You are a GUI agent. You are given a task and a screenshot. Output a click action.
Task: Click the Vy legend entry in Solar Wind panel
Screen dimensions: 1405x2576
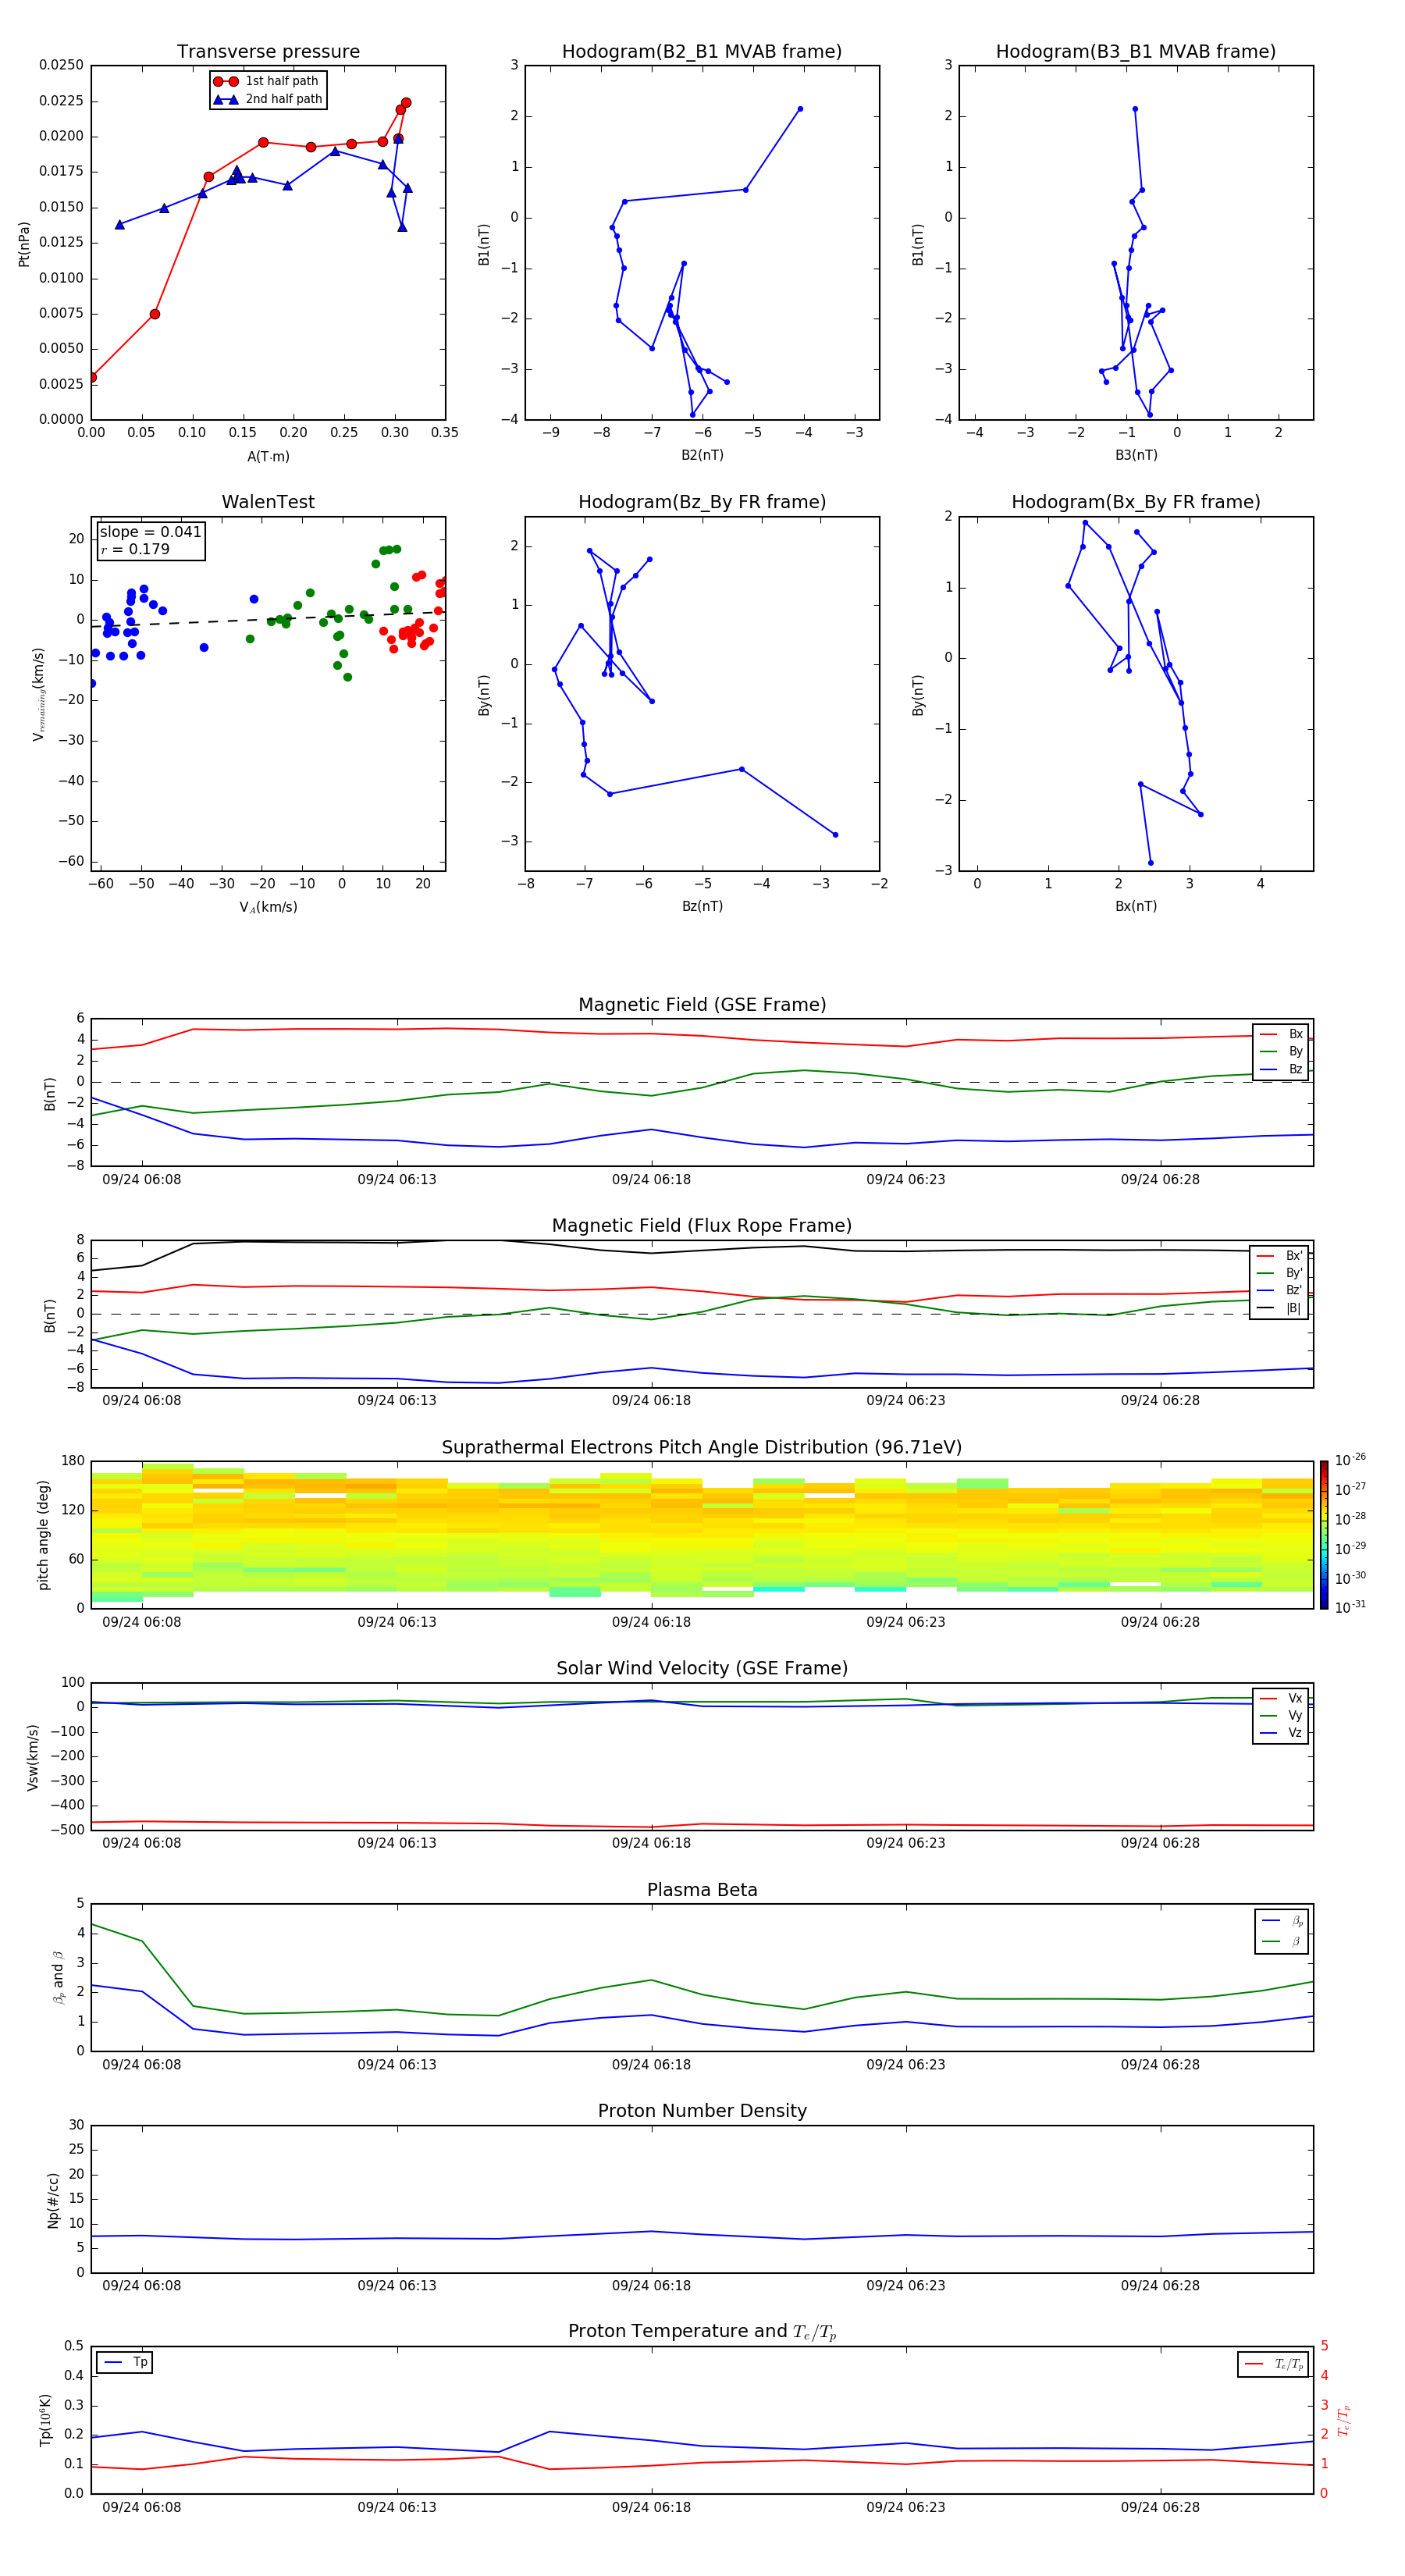coord(1281,1716)
